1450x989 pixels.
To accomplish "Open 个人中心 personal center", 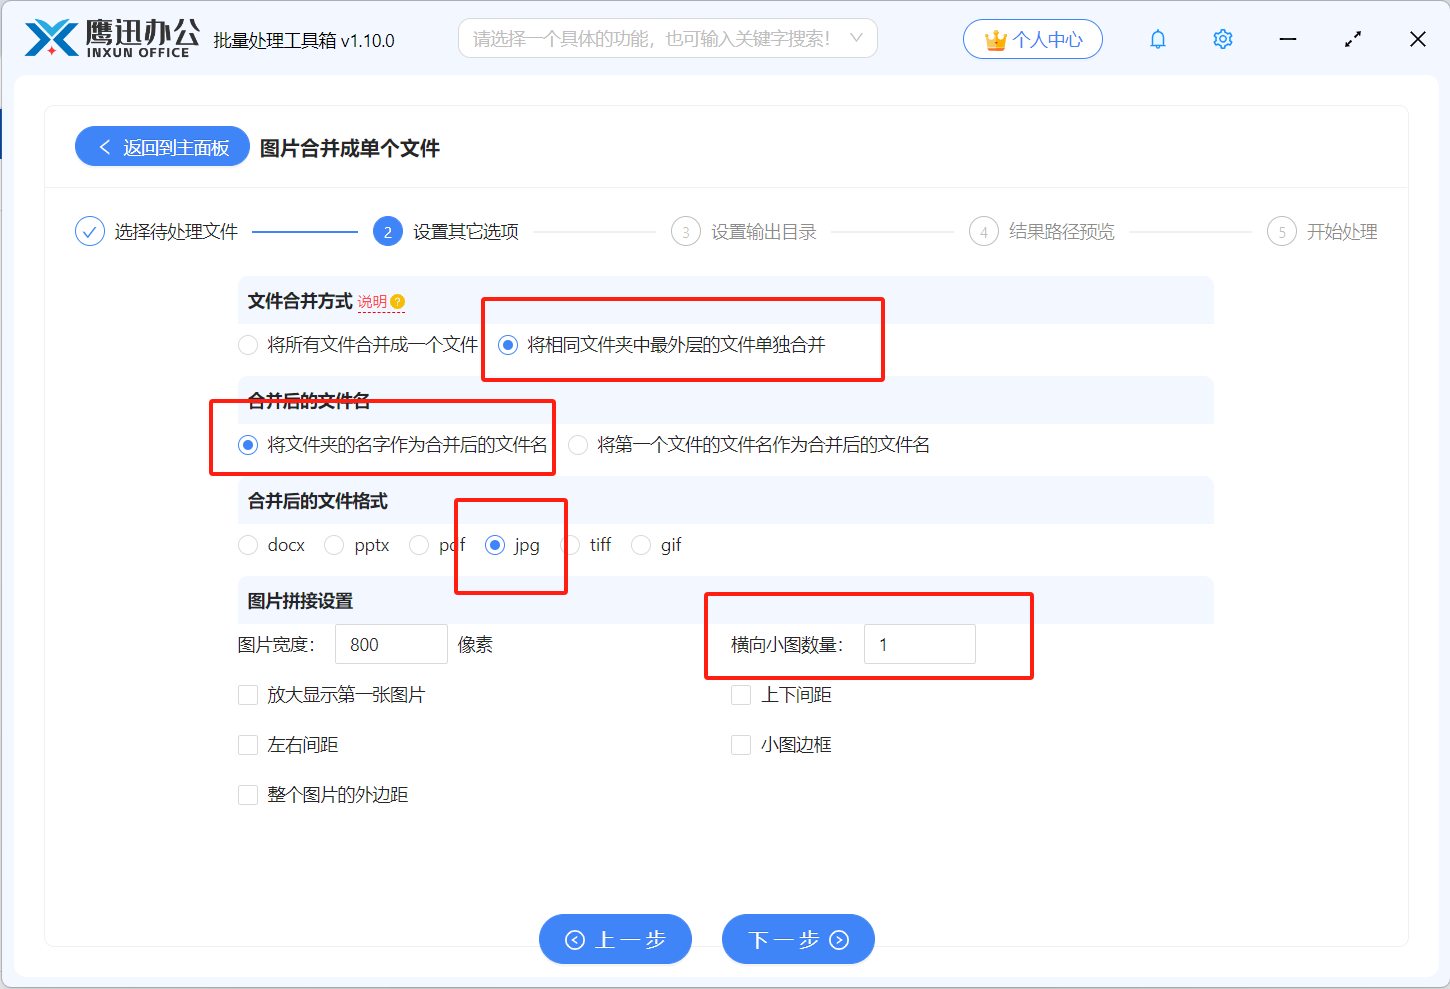I will pos(1033,39).
